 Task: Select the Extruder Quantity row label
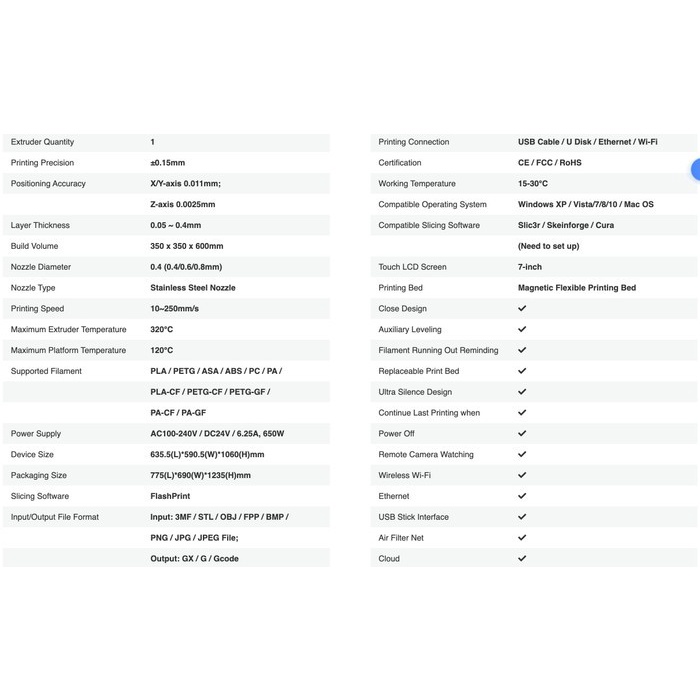point(42,142)
